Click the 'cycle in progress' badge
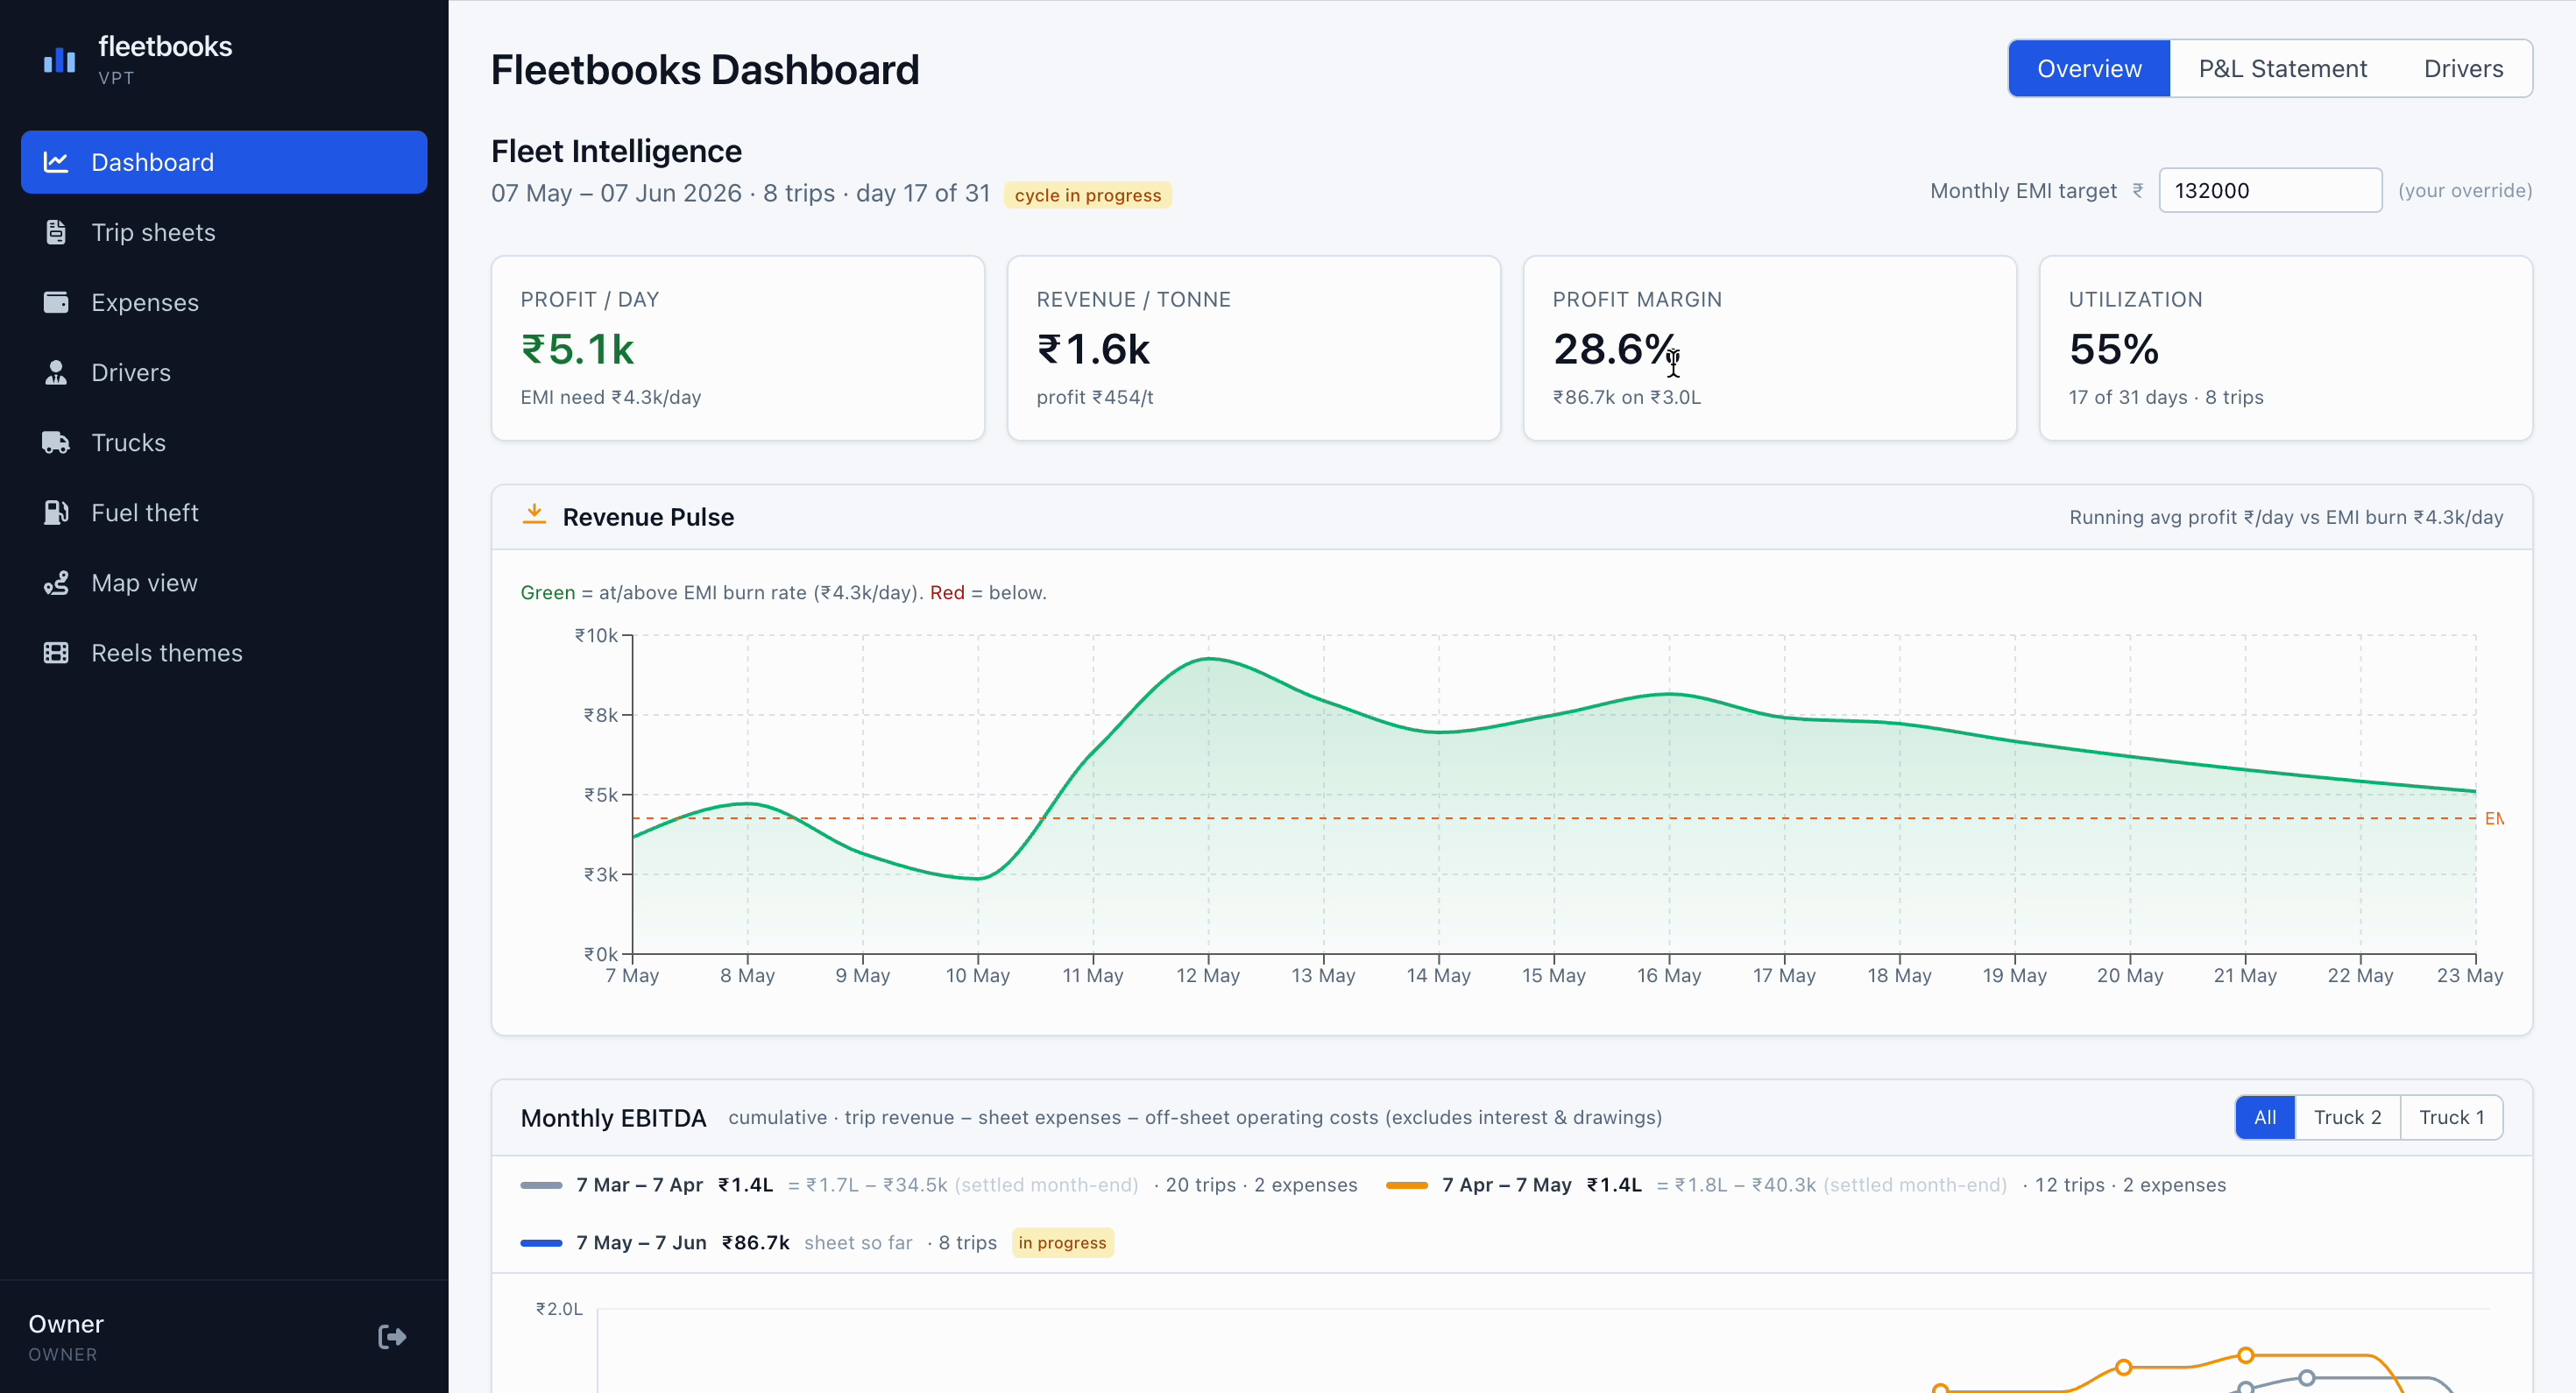The width and height of the screenshot is (2576, 1393). pos(1088,195)
